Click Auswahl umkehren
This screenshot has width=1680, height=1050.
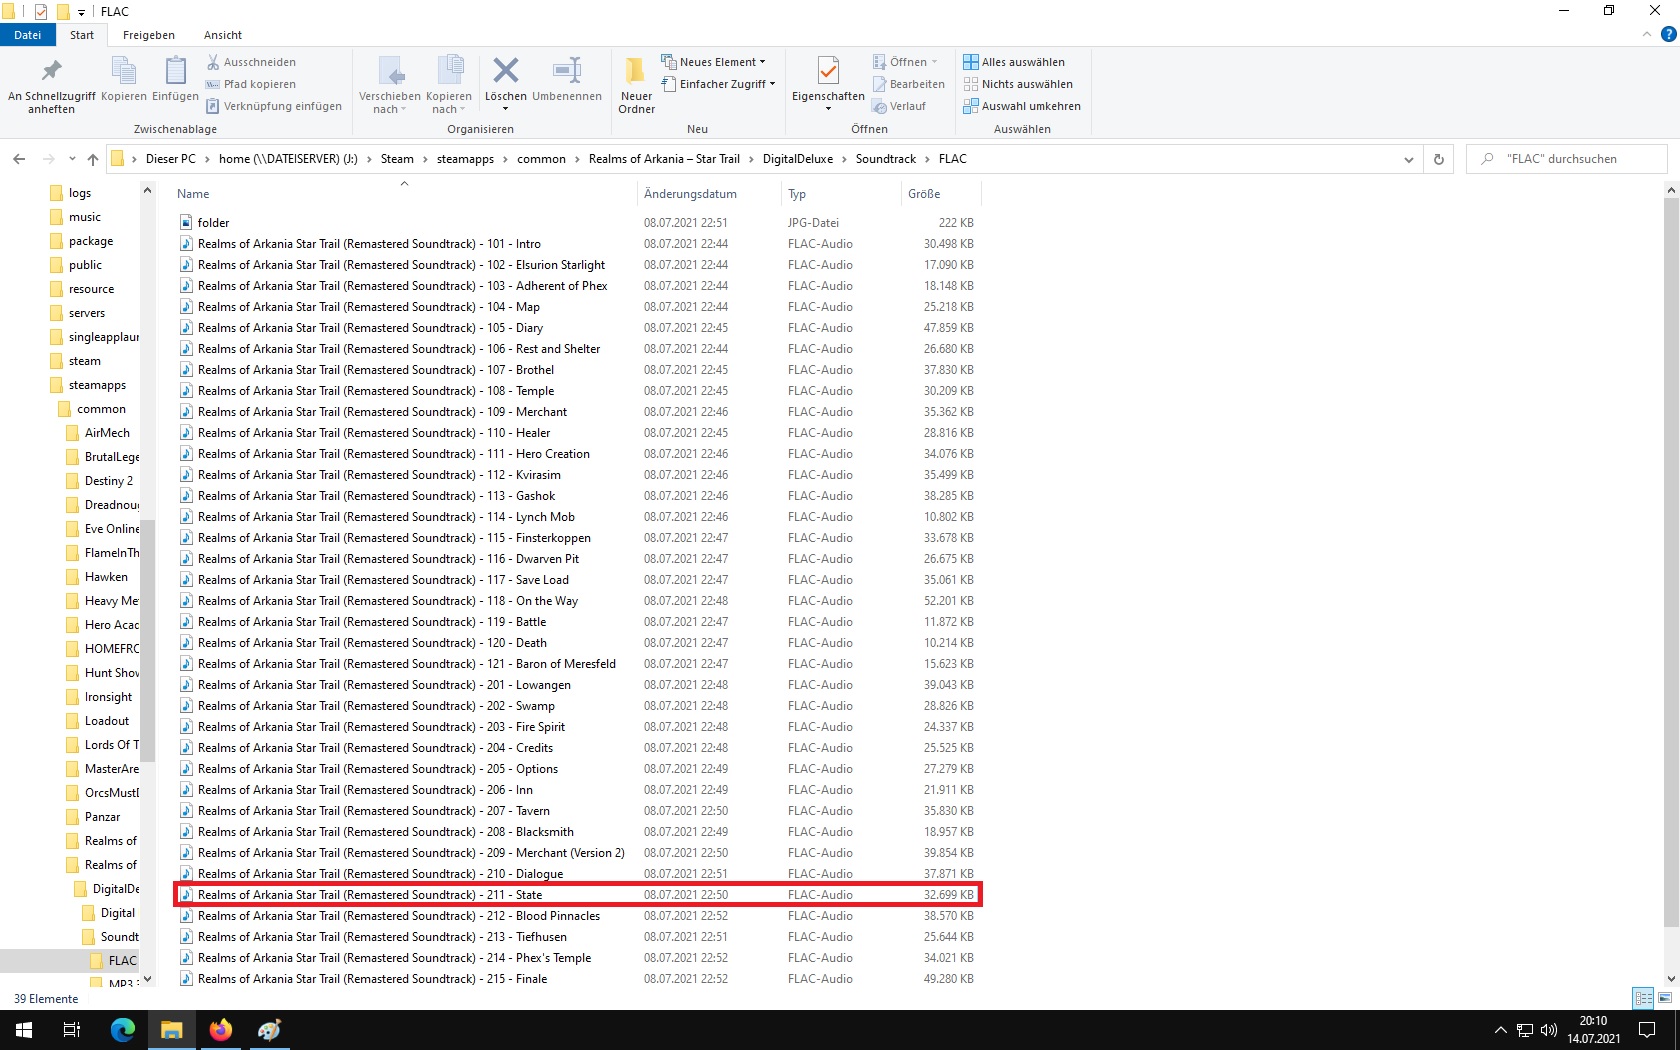[x=1022, y=106]
